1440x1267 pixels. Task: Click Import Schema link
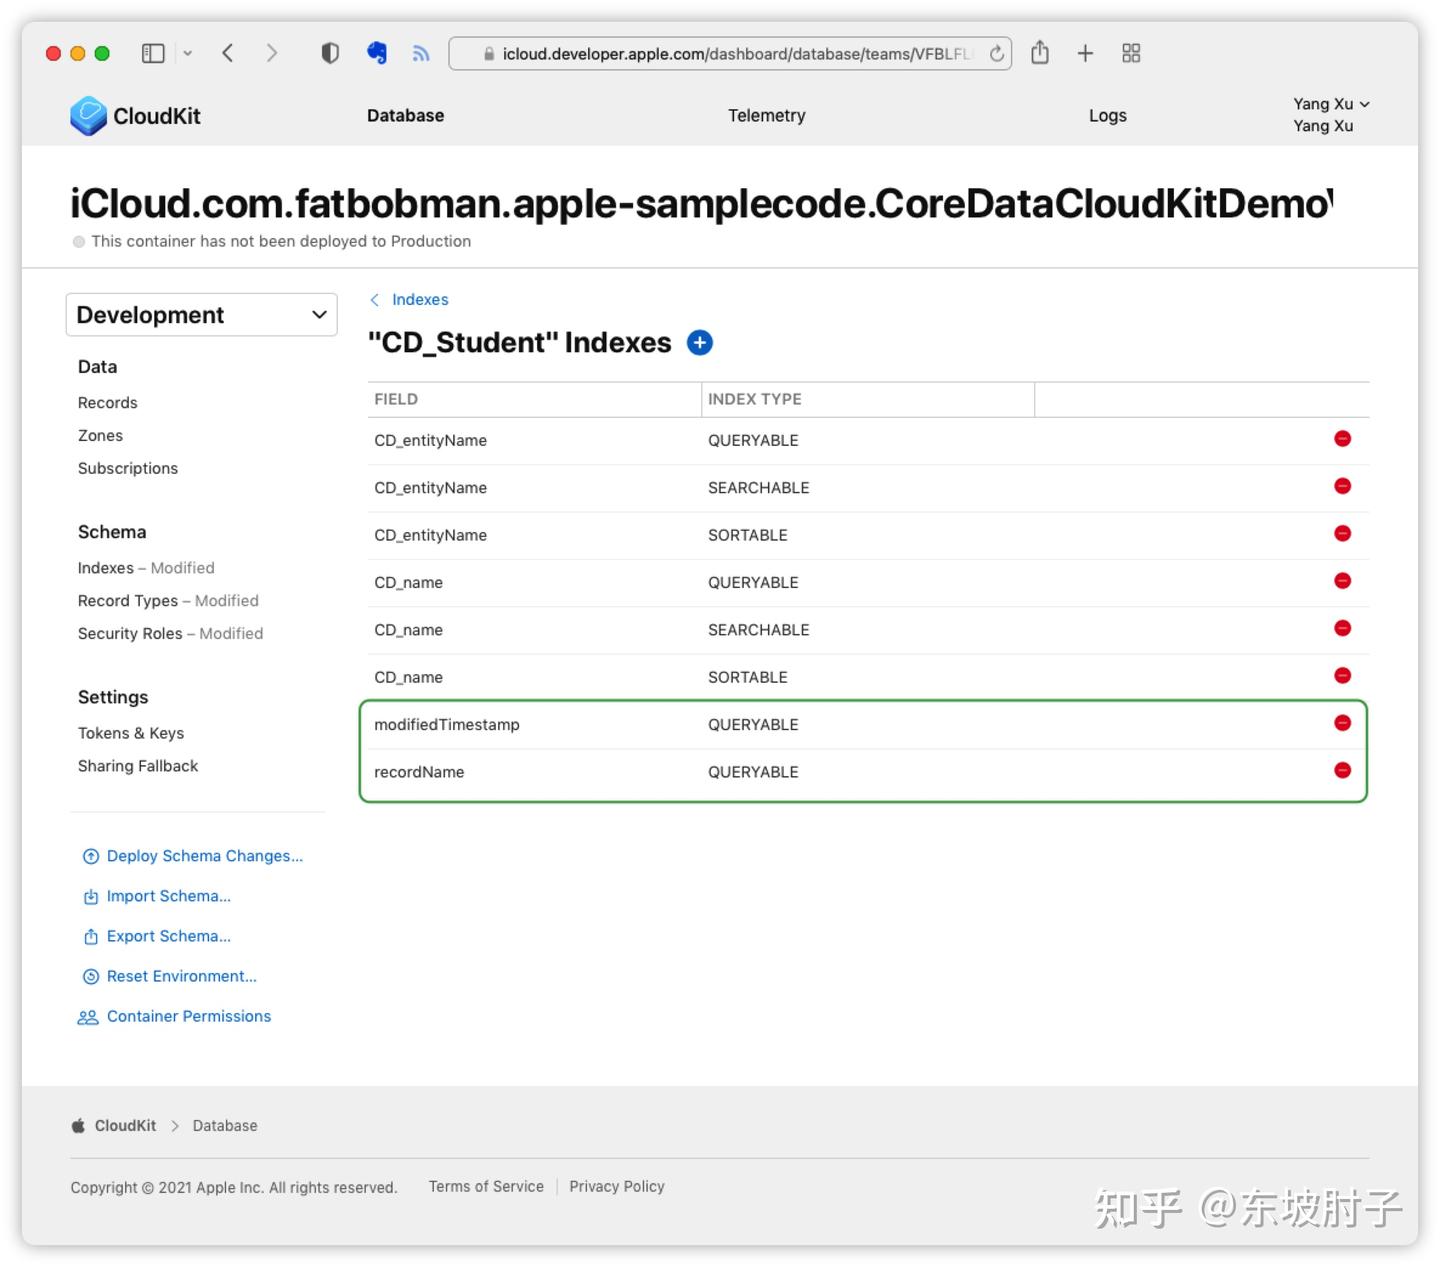click(x=156, y=896)
